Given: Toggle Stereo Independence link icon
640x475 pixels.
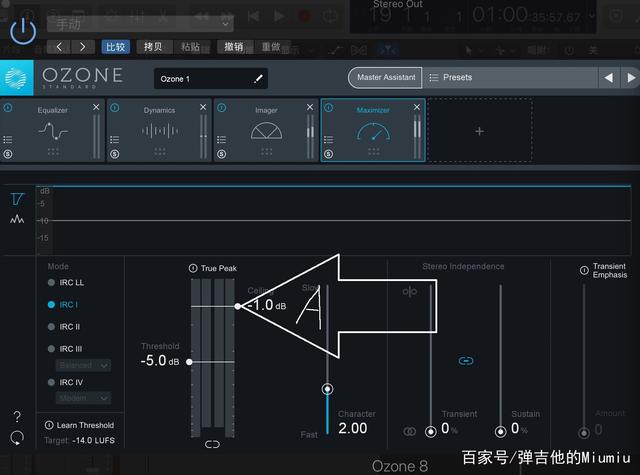Looking at the screenshot, I should click(466, 361).
